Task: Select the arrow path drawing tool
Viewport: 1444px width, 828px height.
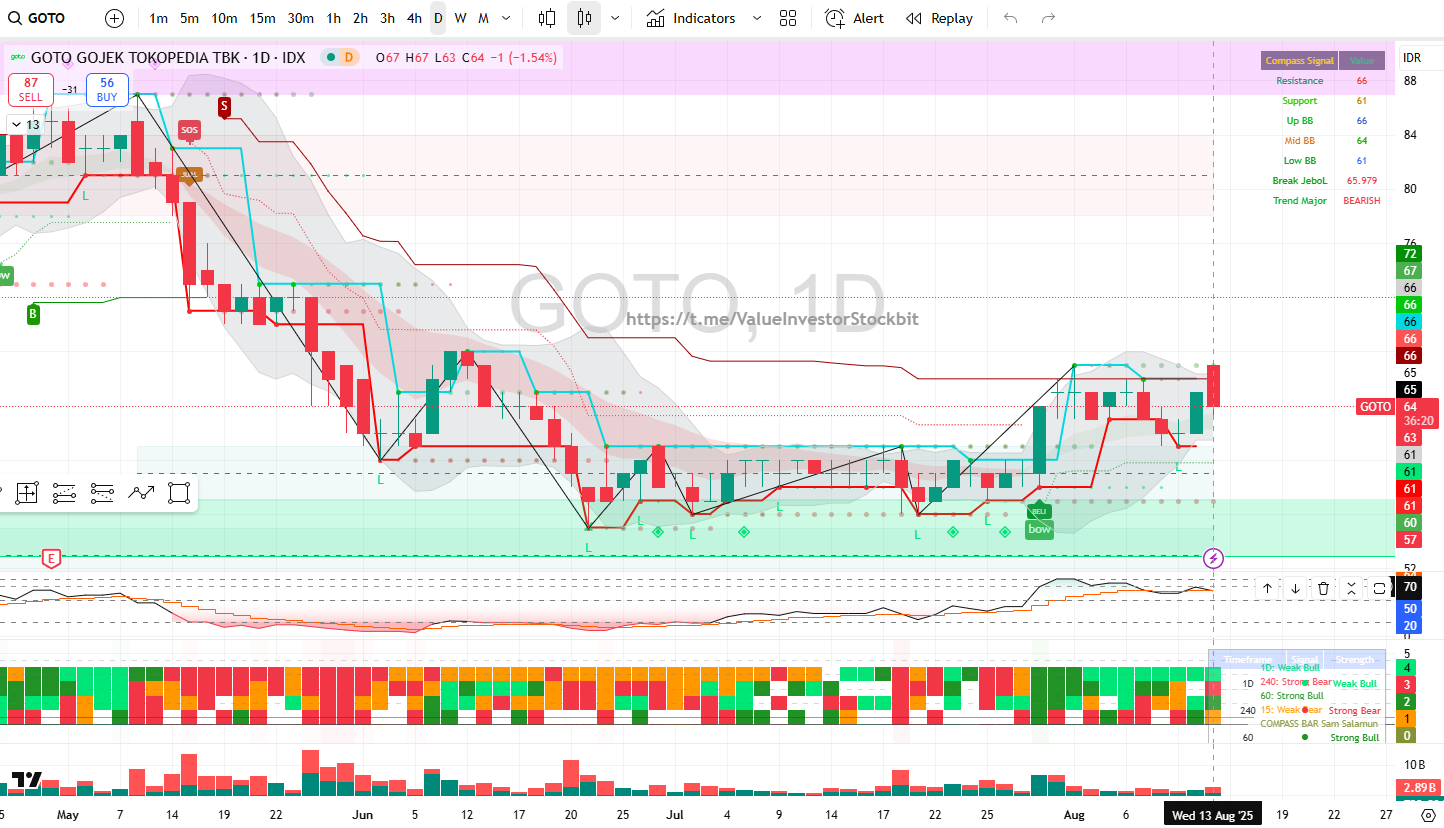Action: coord(141,492)
